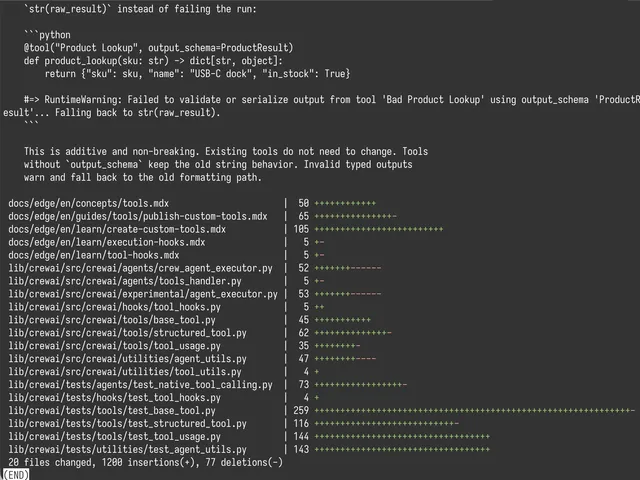Click the experimental/agent_executor.py path
Viewport: 640px width, 480px height.
coord(143,294)
